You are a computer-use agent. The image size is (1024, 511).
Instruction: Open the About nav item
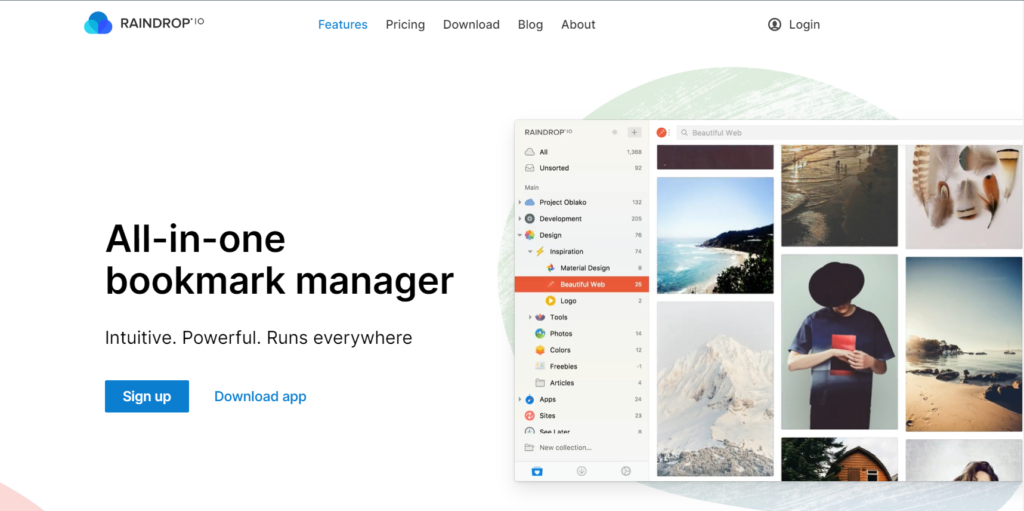[x=578, y=25]
